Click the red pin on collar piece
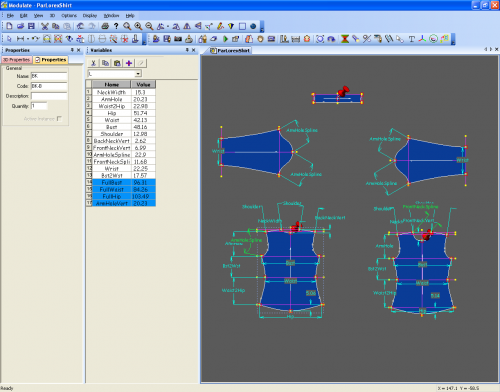The image size is (500, 392). point(343,91)
